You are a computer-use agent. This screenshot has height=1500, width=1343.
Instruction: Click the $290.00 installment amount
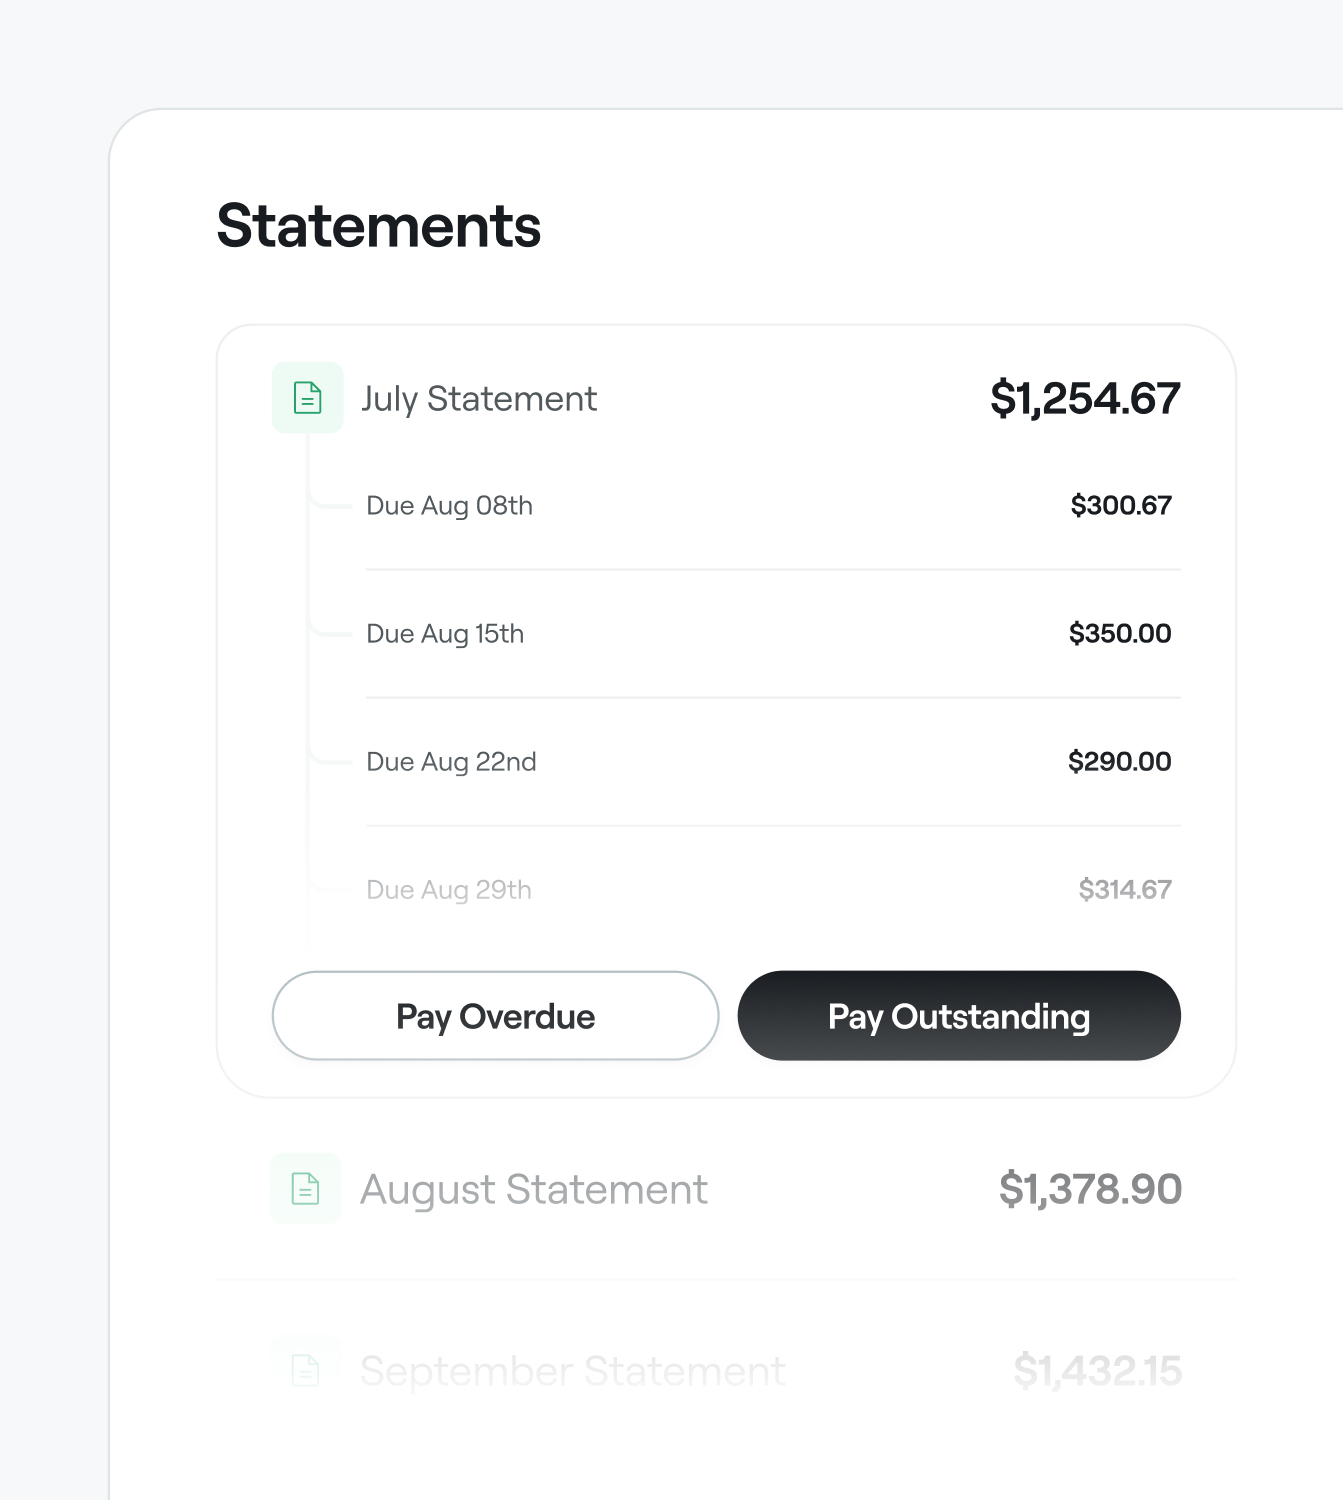1120,762
